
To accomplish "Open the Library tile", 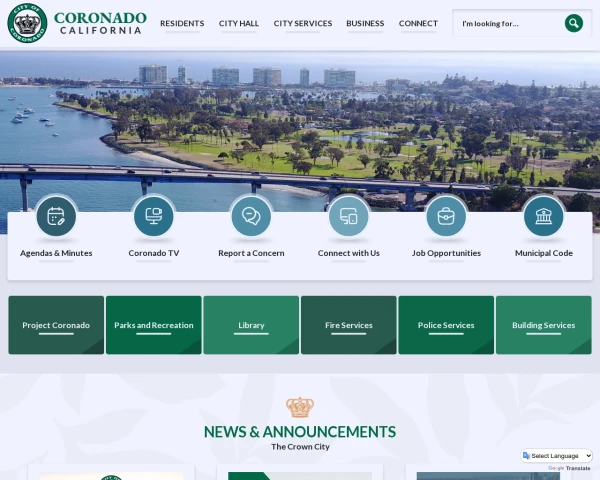I will point(251,325).
